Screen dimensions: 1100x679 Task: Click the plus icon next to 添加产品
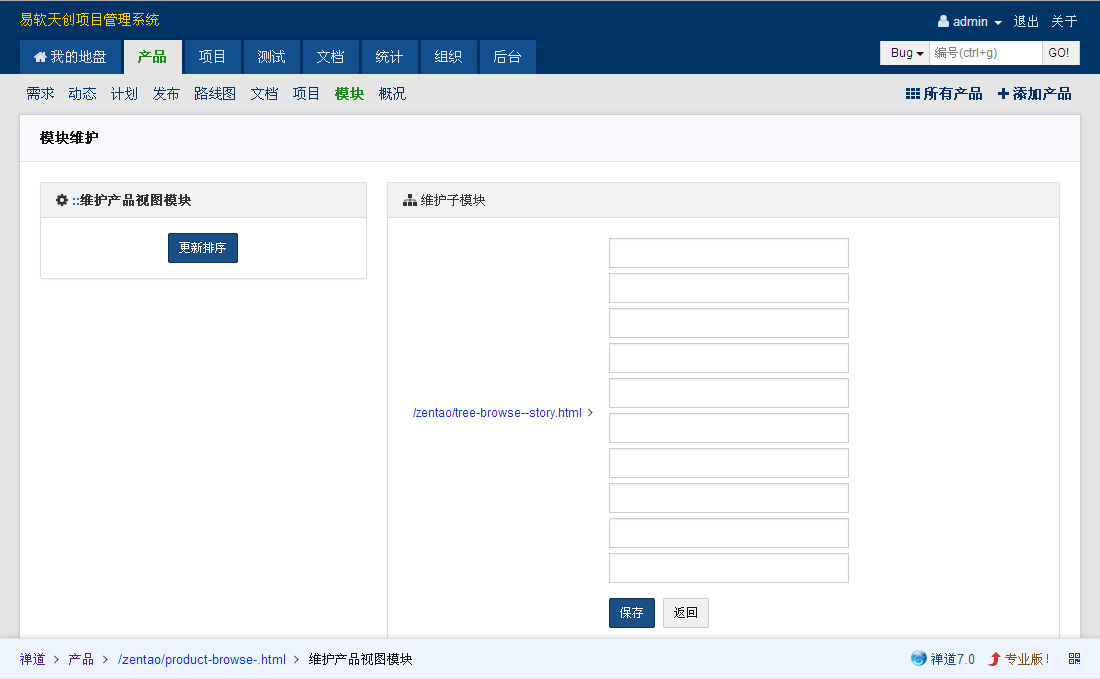coord(1003,93)
